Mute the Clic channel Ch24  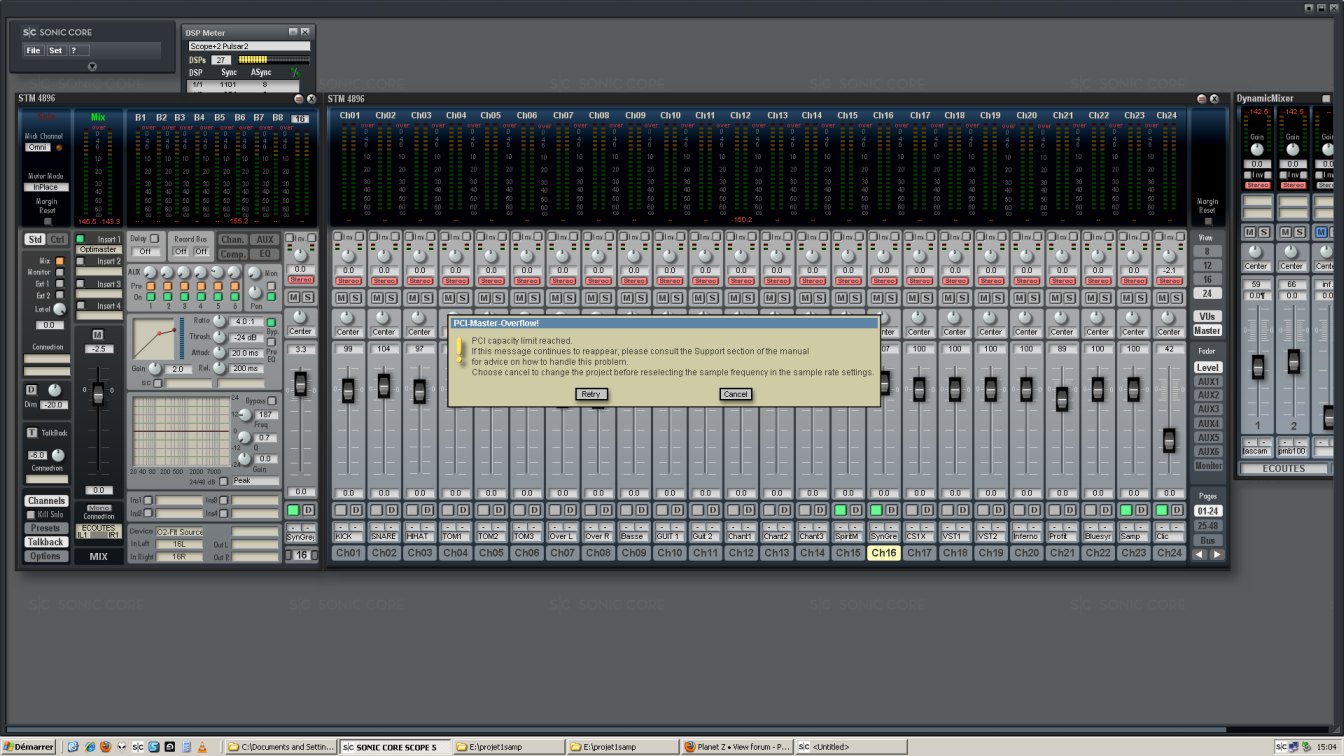point(1162,297)
